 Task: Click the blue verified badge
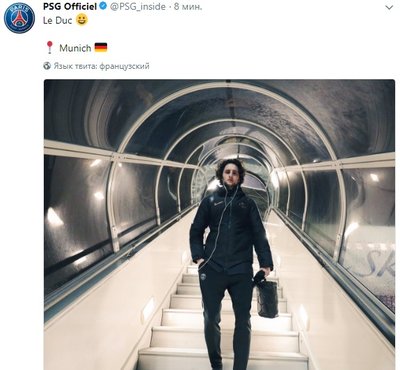[x=103, y=6]
